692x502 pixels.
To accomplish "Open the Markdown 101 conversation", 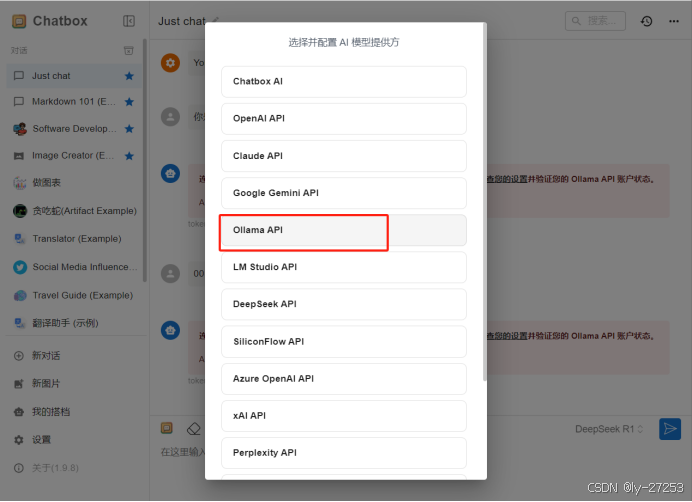I will pos(74,102).
